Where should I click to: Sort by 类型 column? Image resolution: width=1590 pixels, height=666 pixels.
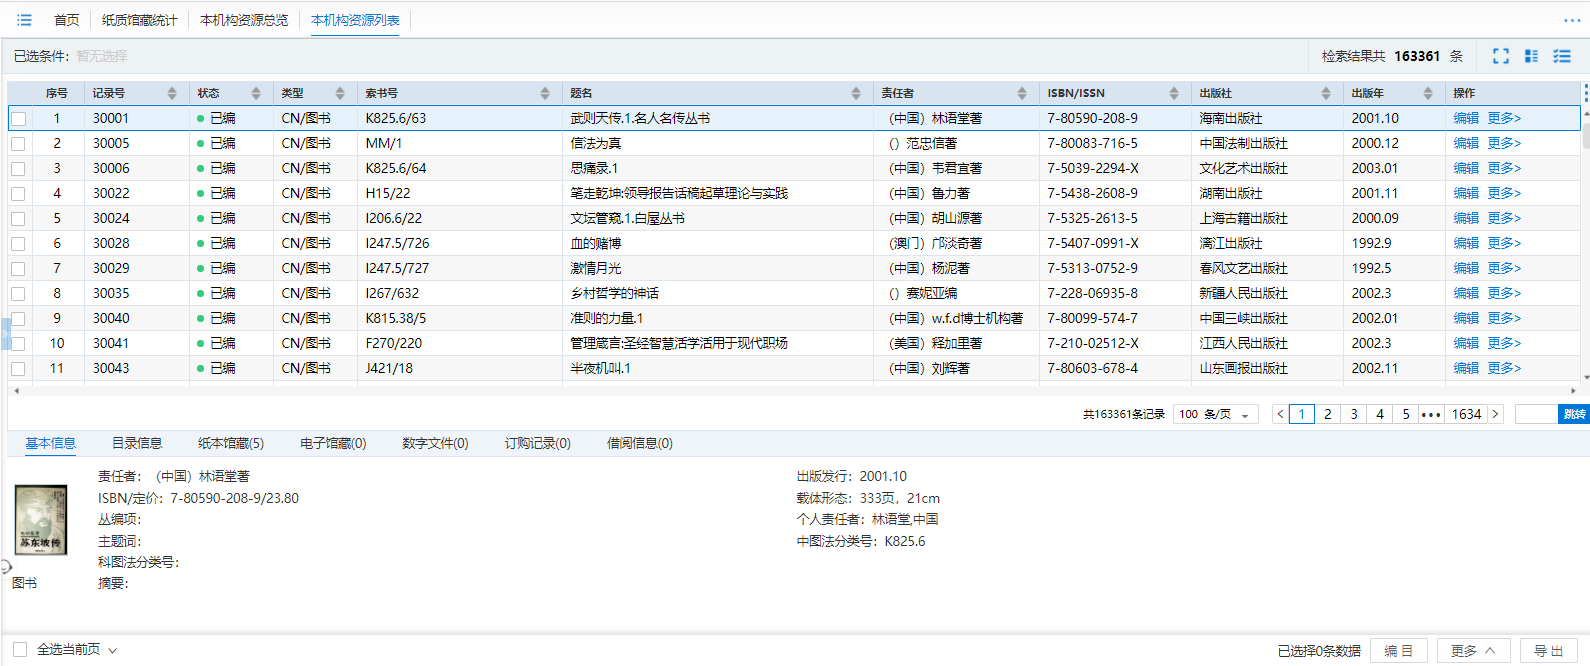[340, 93]
